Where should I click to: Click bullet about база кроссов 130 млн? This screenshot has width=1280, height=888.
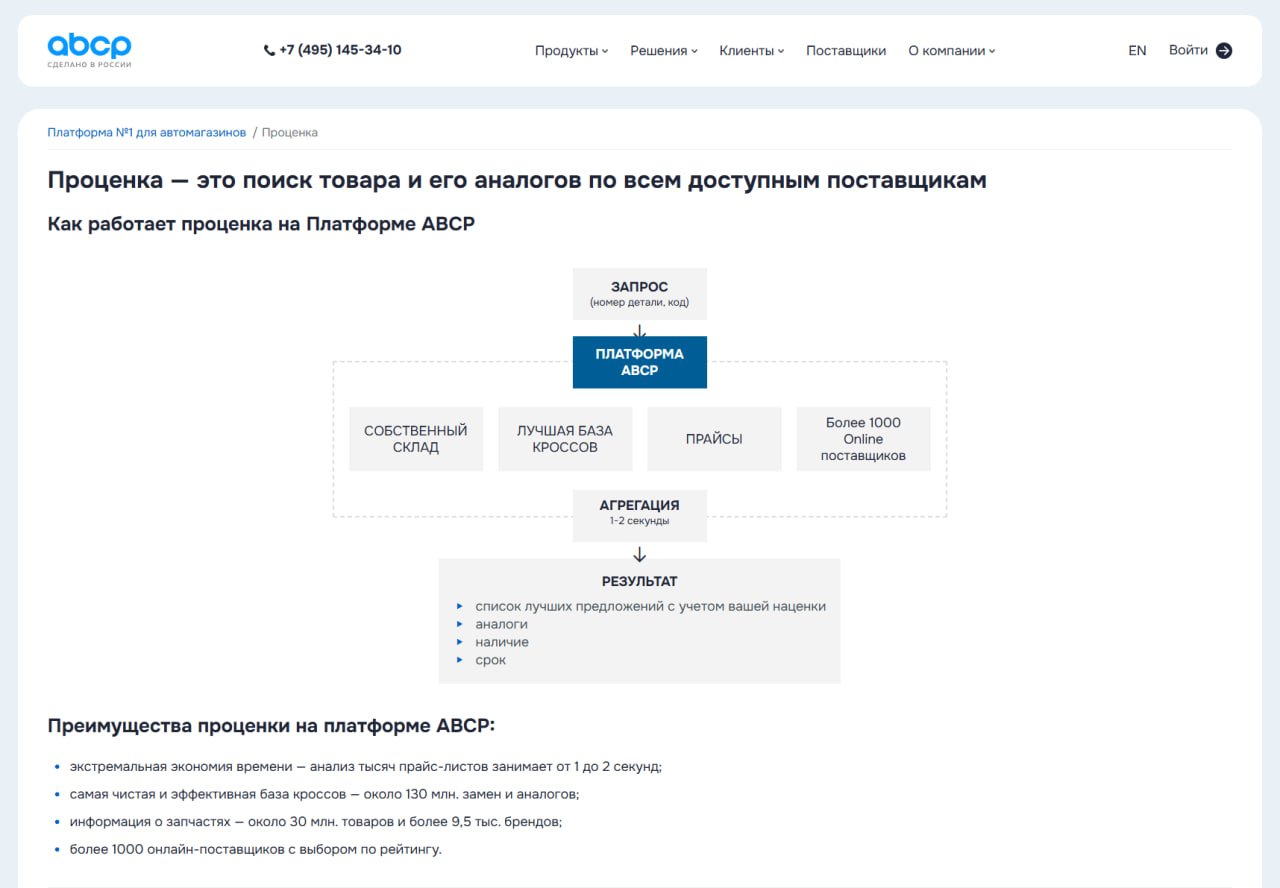point(325,794)
